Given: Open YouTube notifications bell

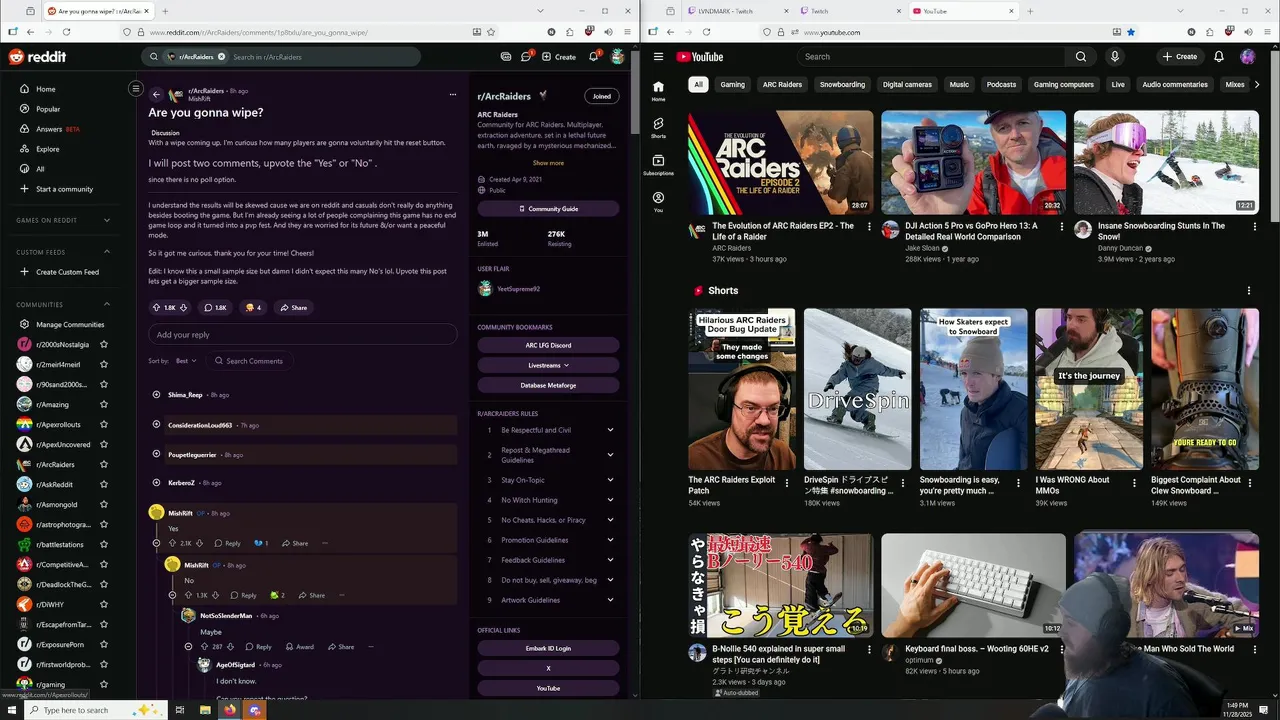Looking at the screenshot, I should click(1219, 57).
